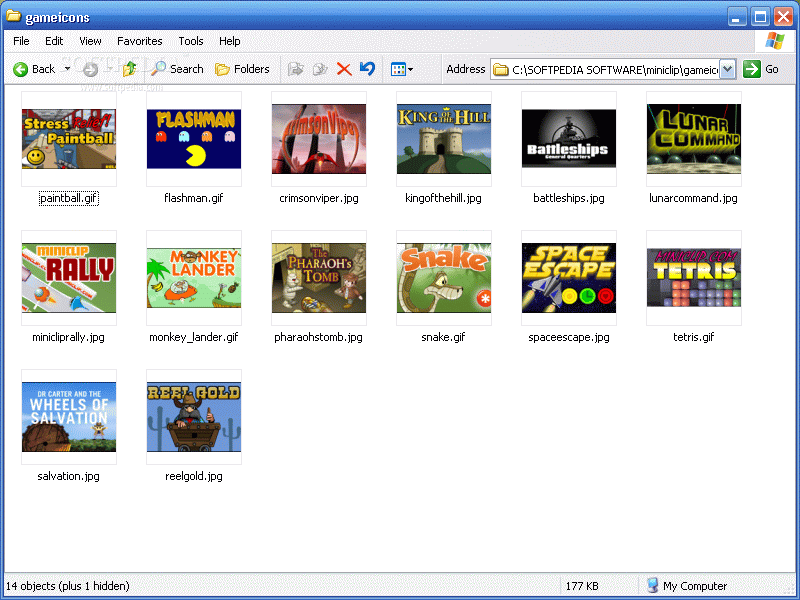Select the Snake game thumbnail
Image resolution: width=800 pixels, height=600 pixels.
444,278
